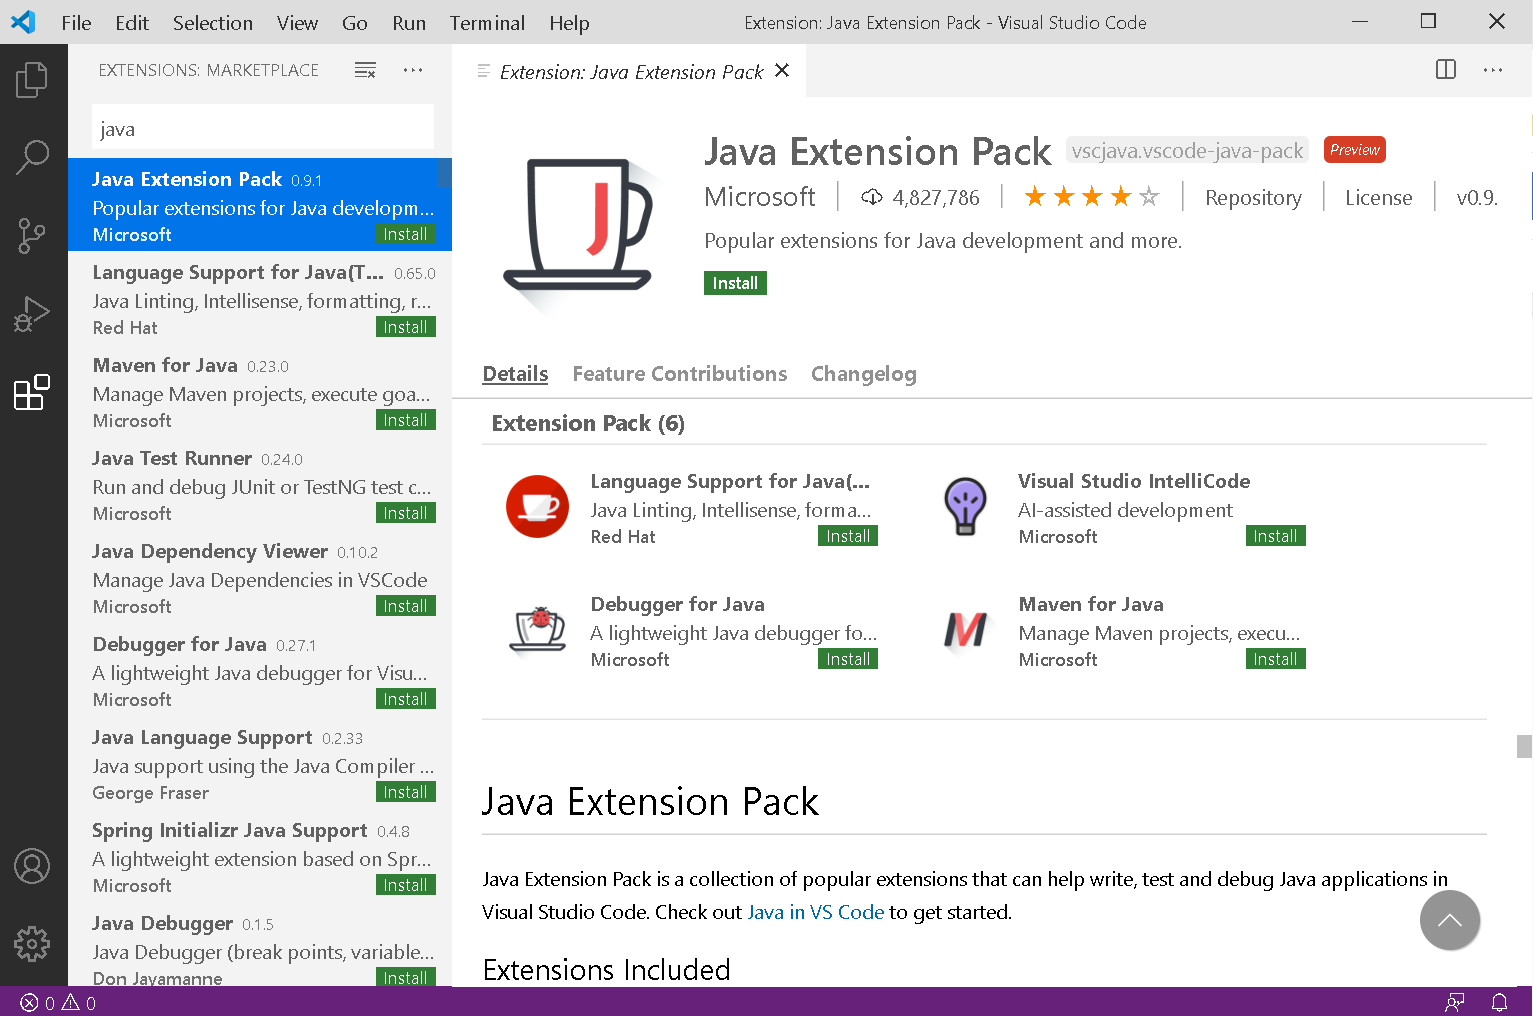This screenshot has width=1533, height=1016.
Task: Click the Microsoft publisher name in header
Action: click(760, 197)
